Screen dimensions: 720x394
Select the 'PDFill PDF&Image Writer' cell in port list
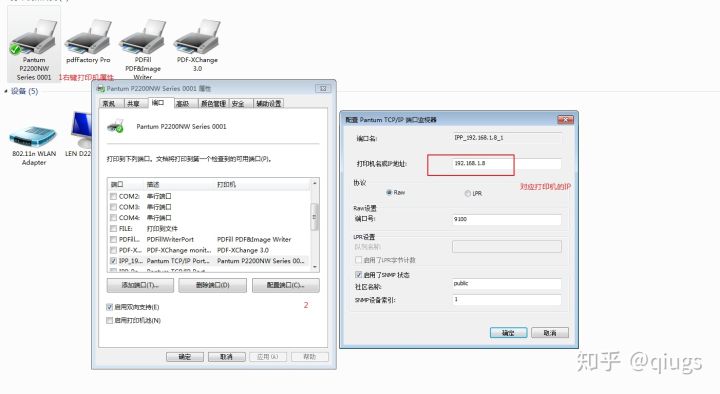pos(254,239)
